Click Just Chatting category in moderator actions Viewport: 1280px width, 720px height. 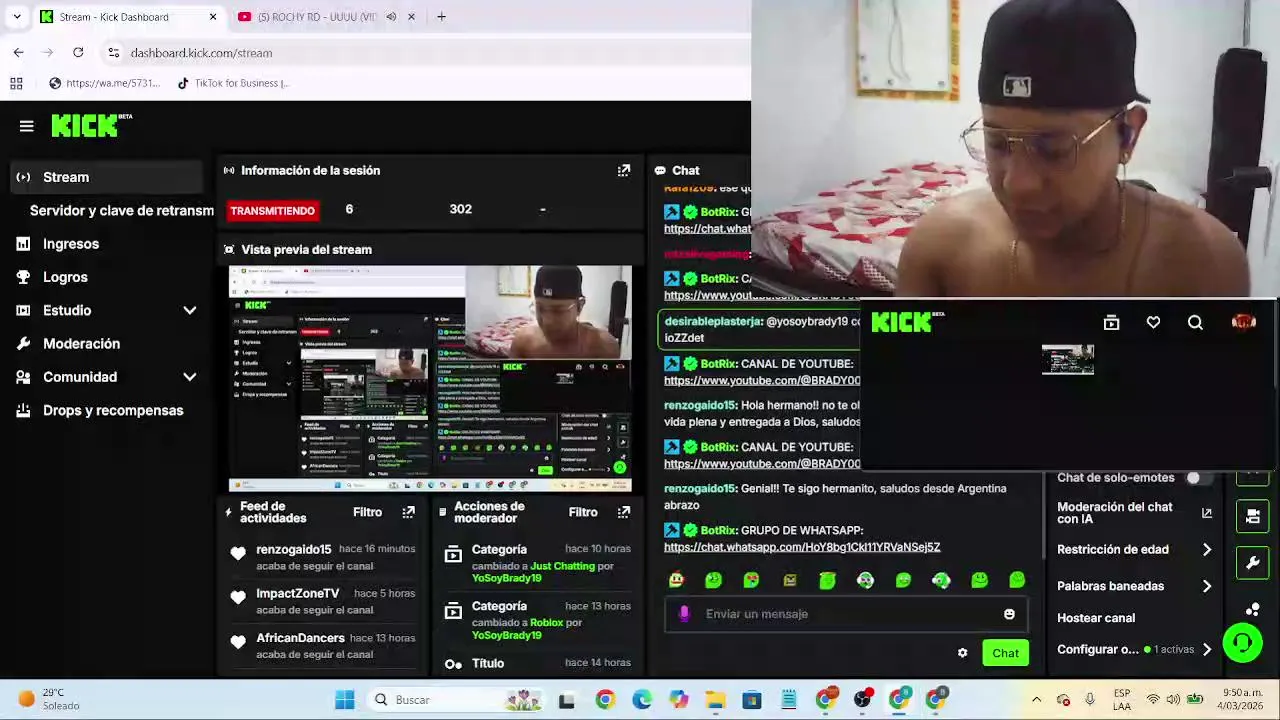point(562,566)
